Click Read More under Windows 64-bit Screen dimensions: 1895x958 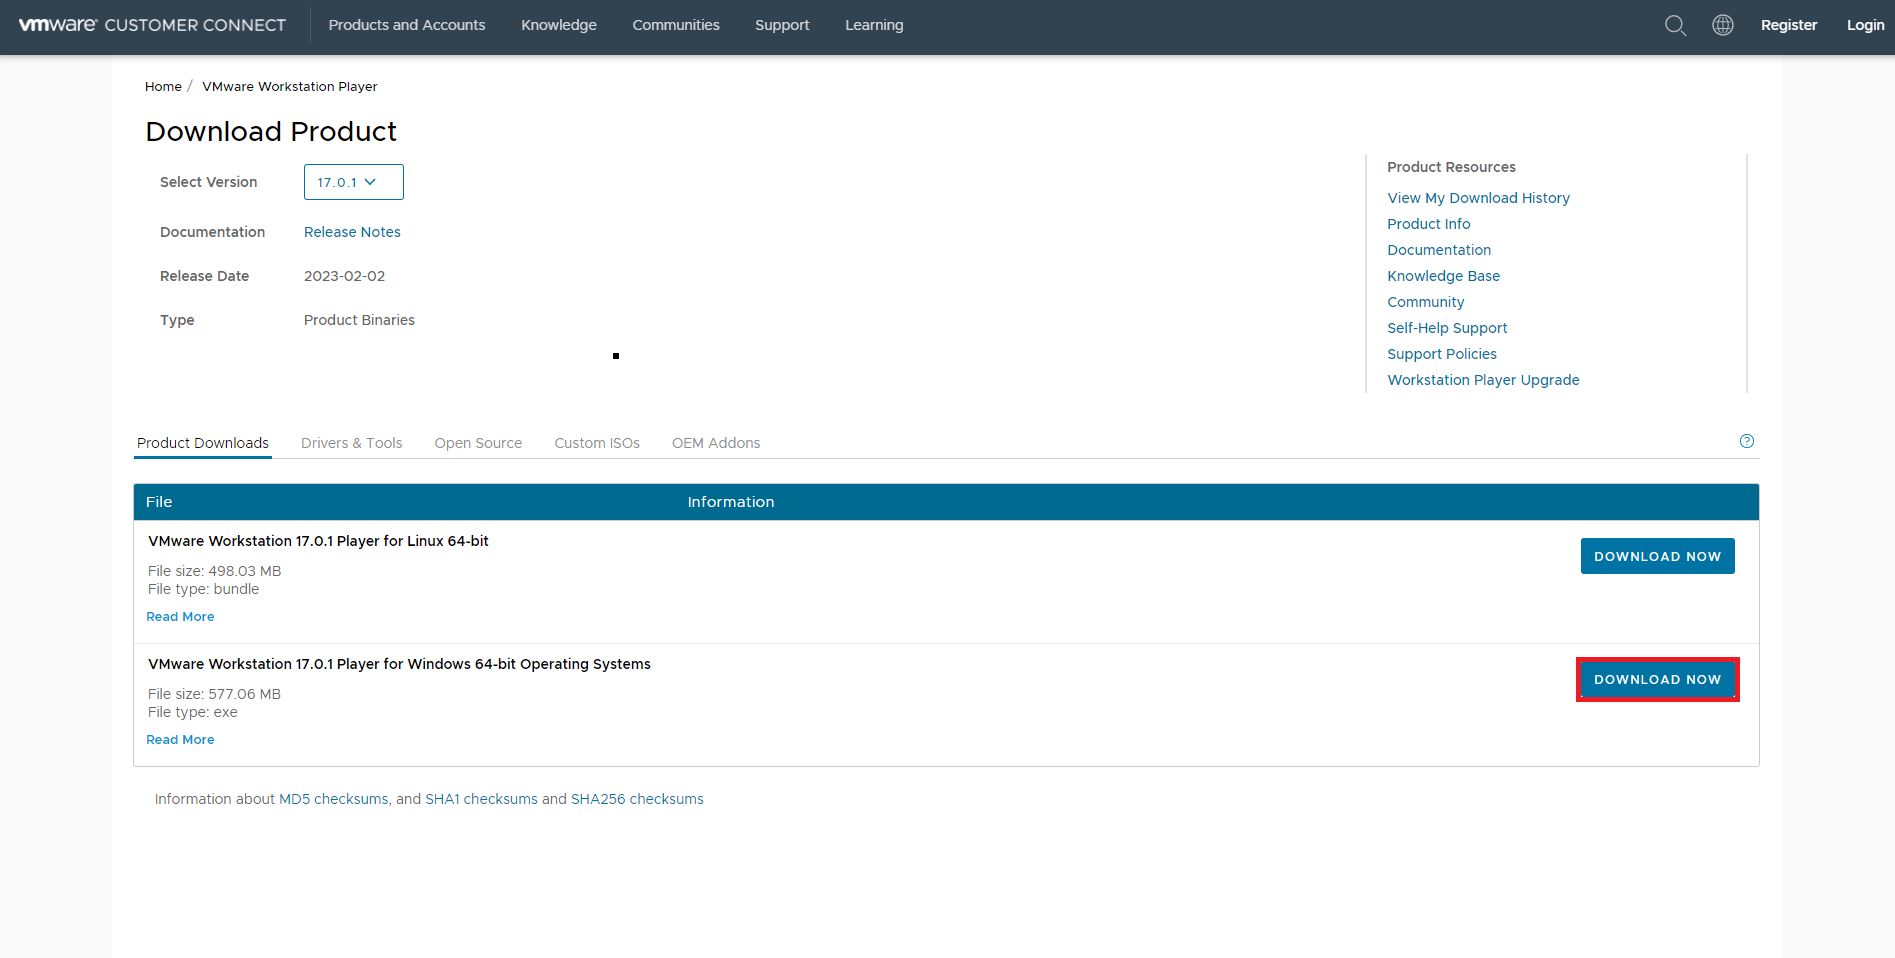pyautogui.click(x=180, y=740)
